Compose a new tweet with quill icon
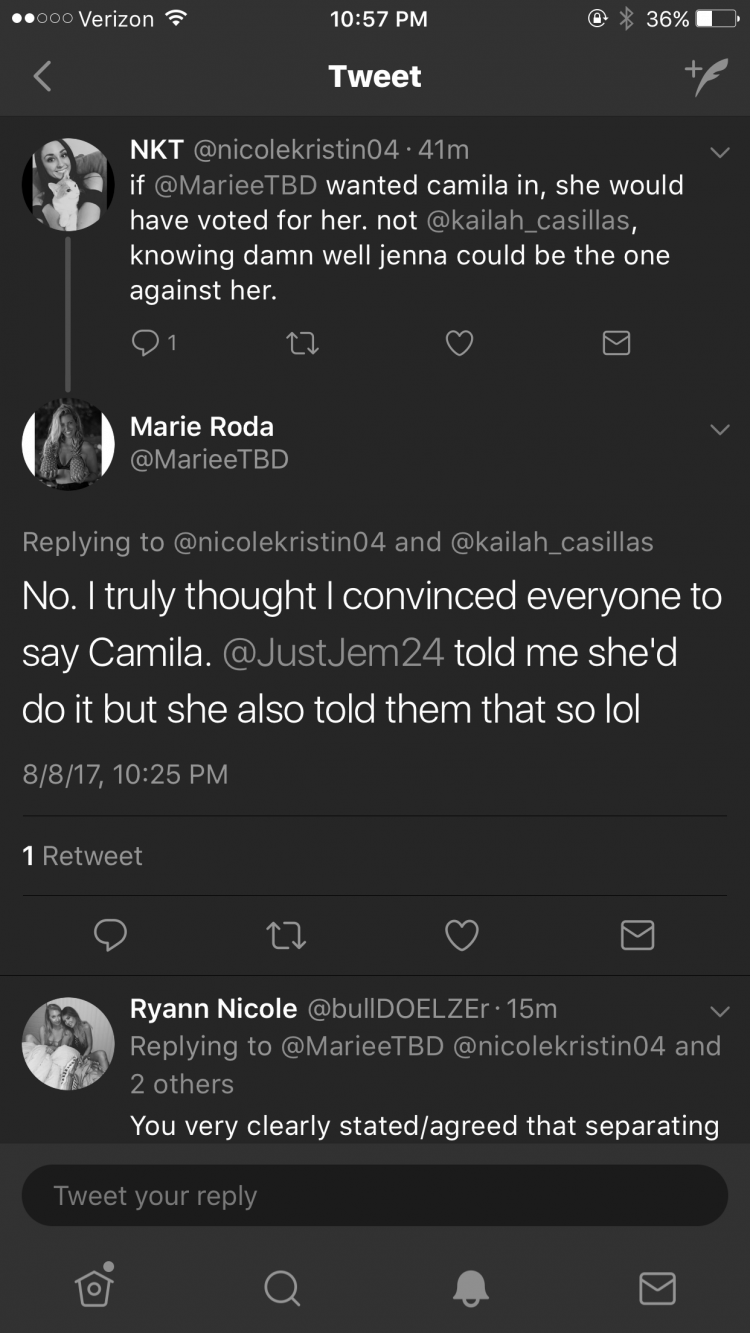Screen dimensions: 750x1333 pos(706,76)
